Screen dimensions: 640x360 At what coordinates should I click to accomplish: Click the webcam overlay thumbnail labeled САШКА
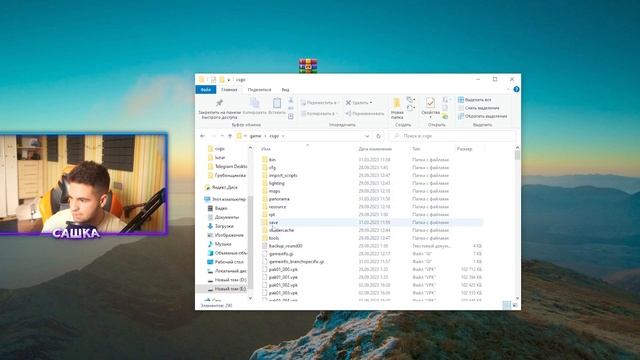click(83, 184)
